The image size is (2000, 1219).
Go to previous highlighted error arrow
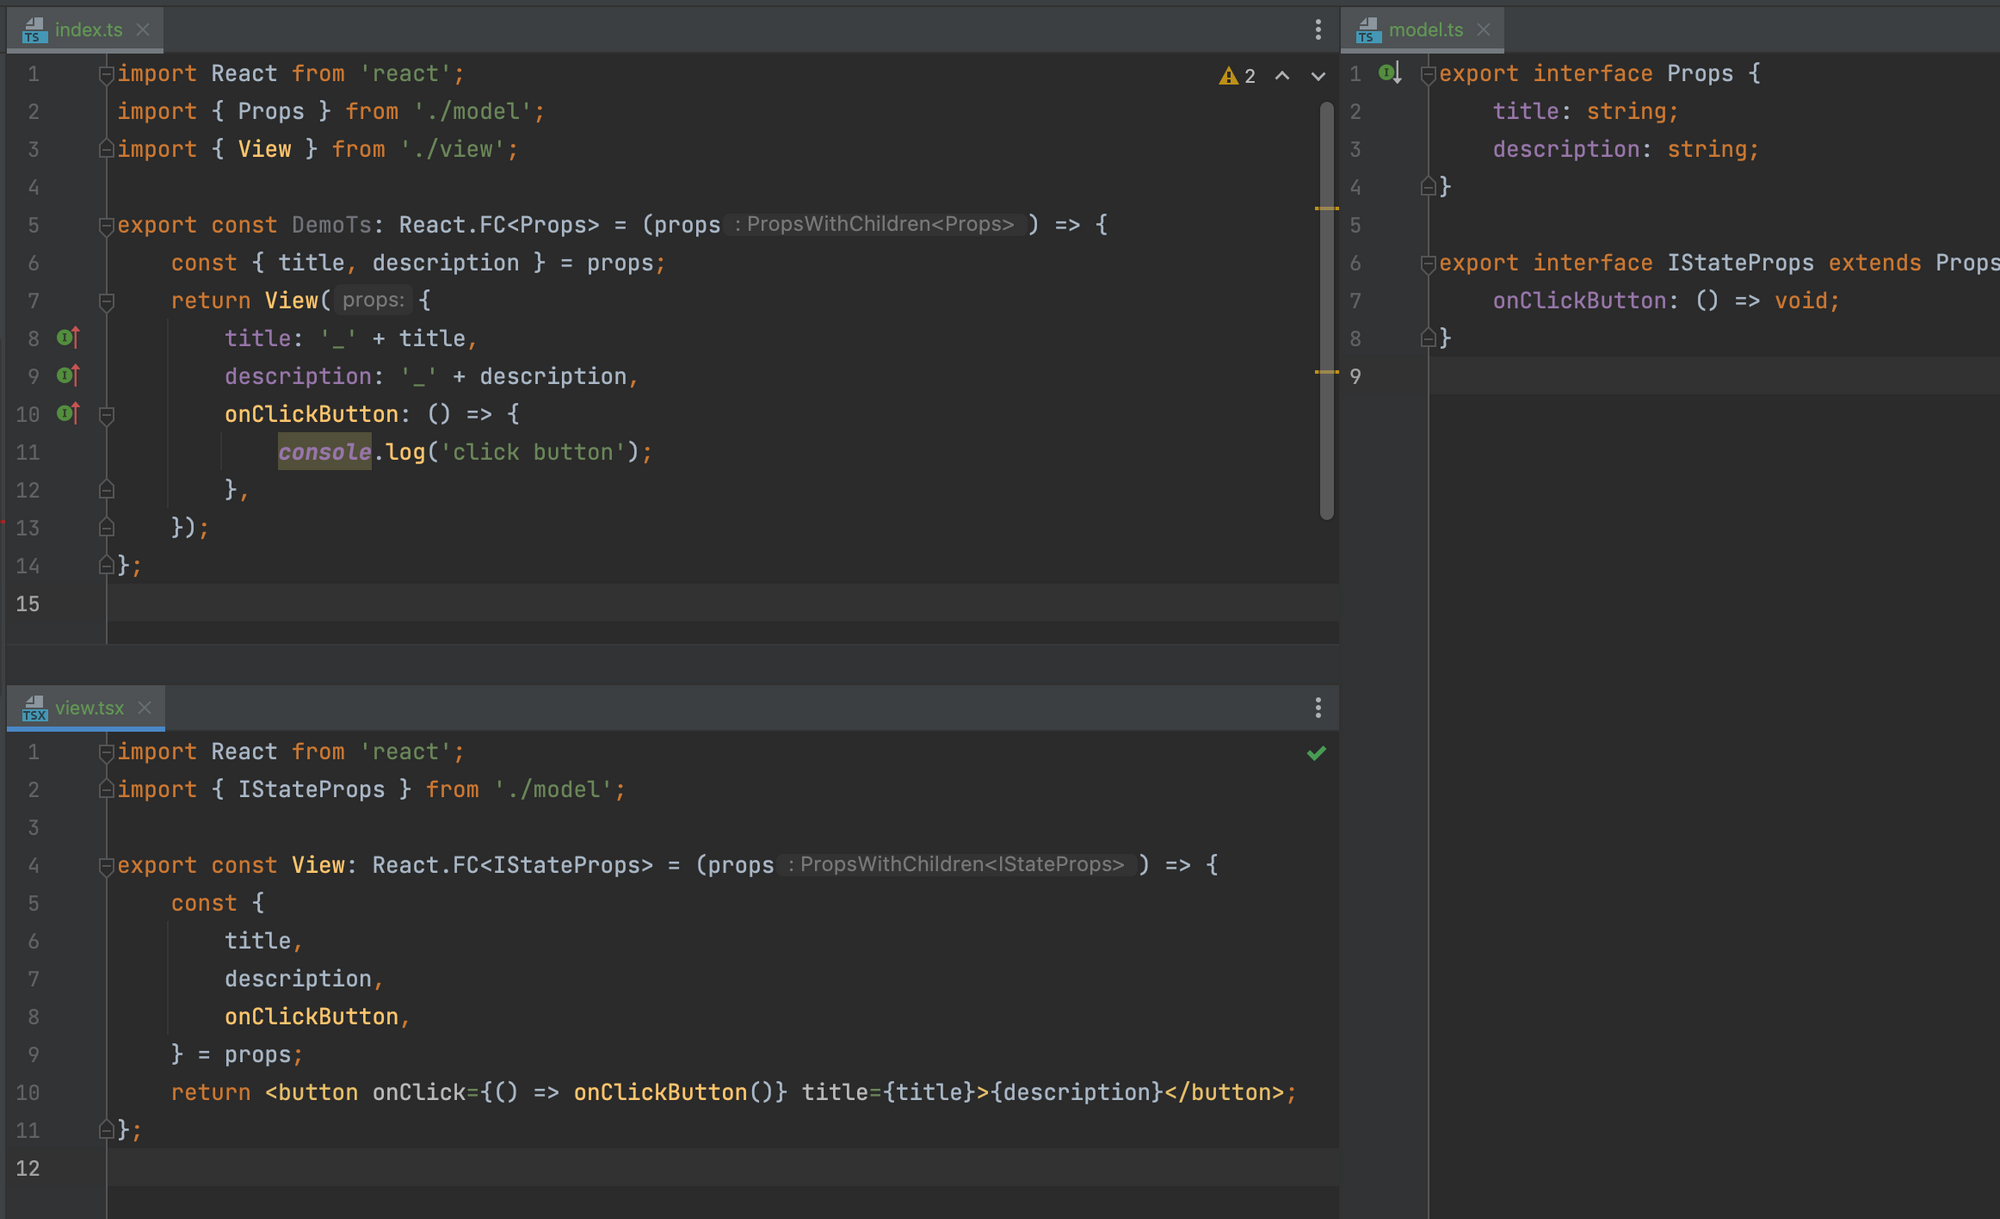pyautogui.click(x=1282, y=76)
